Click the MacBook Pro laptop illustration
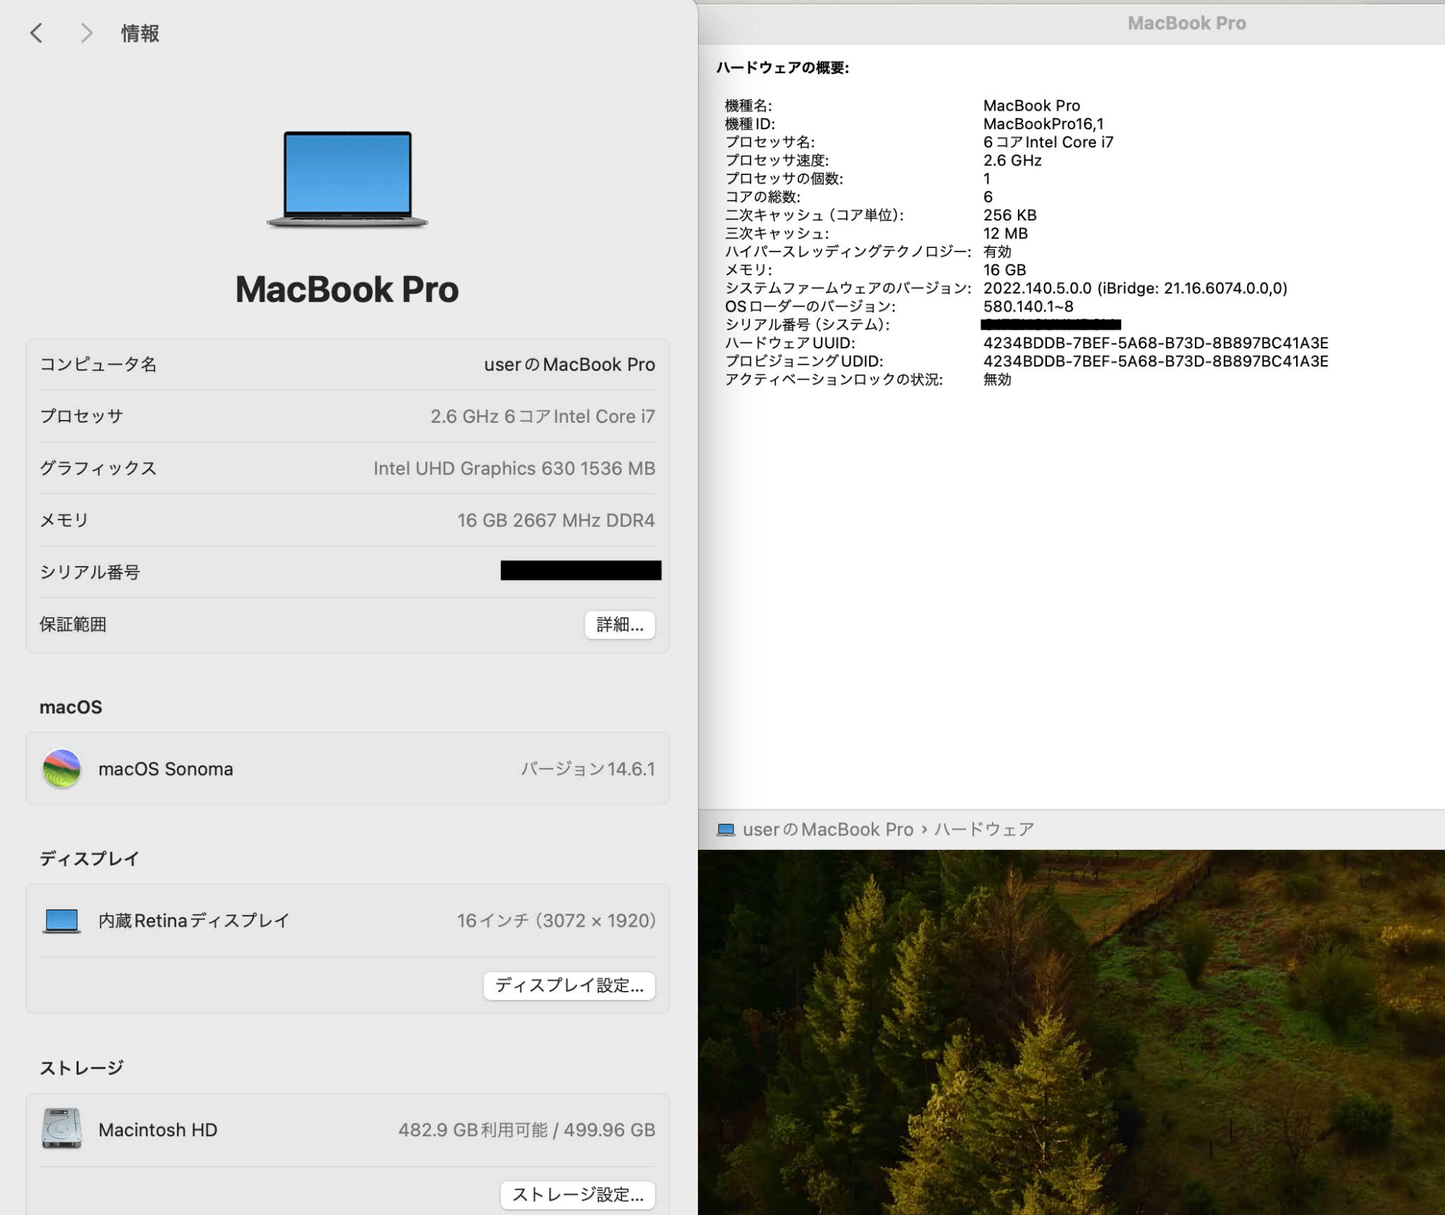This screenshot has height=1215, width=1445. [347, 180]
